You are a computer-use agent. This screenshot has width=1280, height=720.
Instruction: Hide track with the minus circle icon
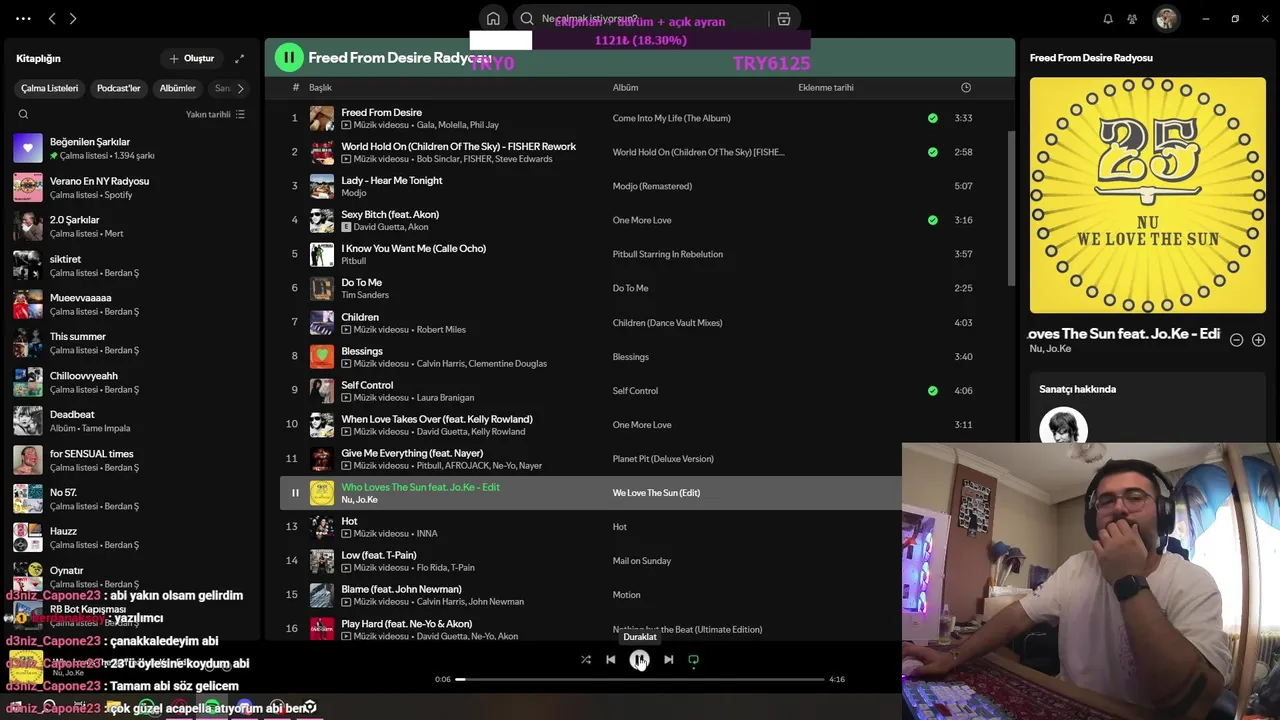[1236, 340]
